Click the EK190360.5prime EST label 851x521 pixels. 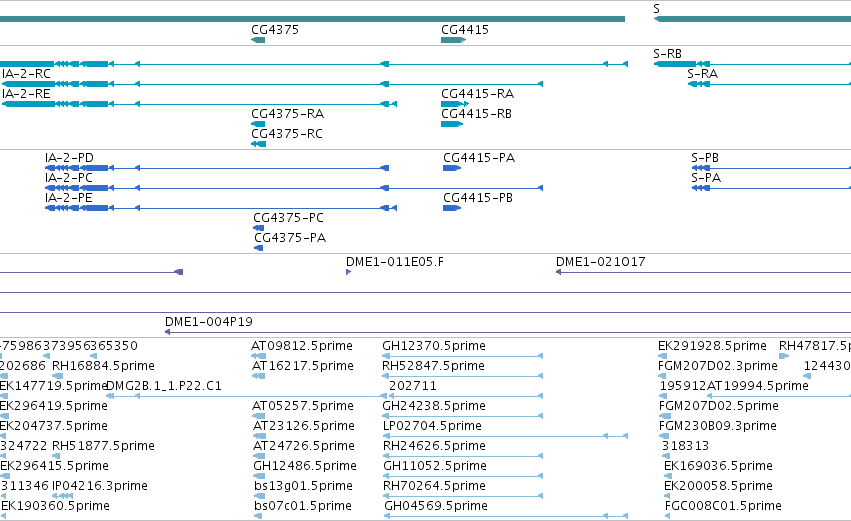point(55,506)
